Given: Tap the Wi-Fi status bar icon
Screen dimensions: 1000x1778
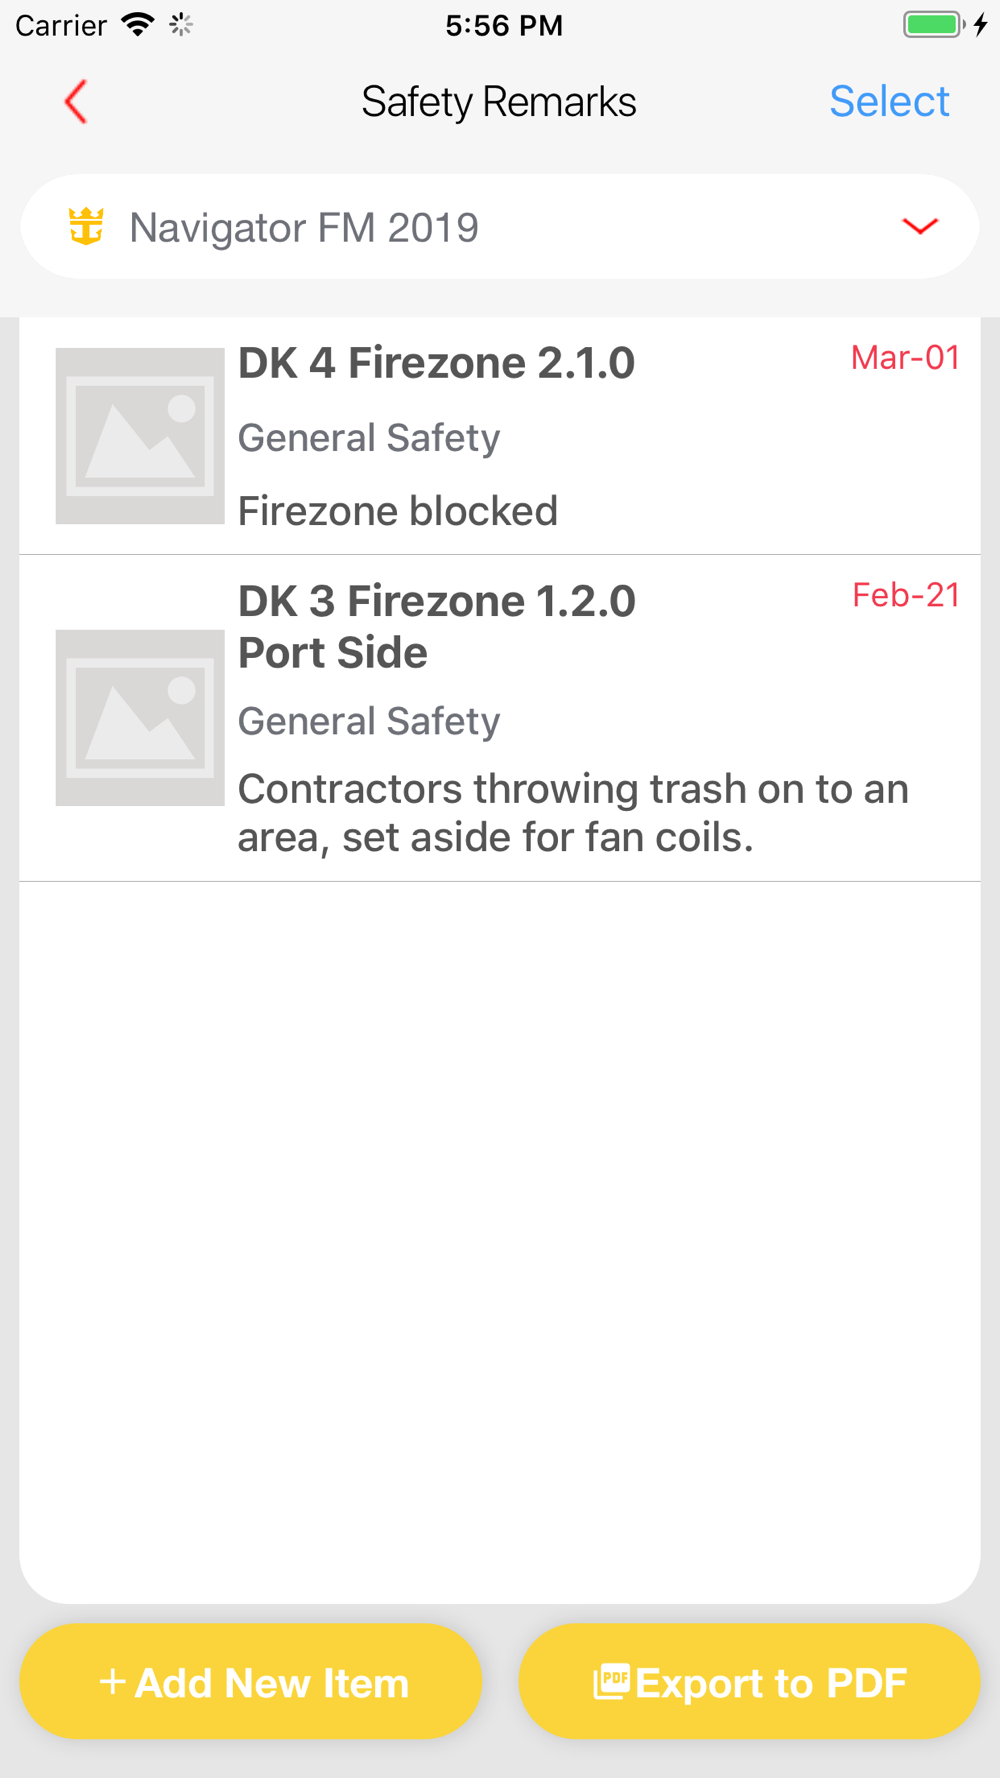Looking at the screenshot, I should [x=137, y=25].
